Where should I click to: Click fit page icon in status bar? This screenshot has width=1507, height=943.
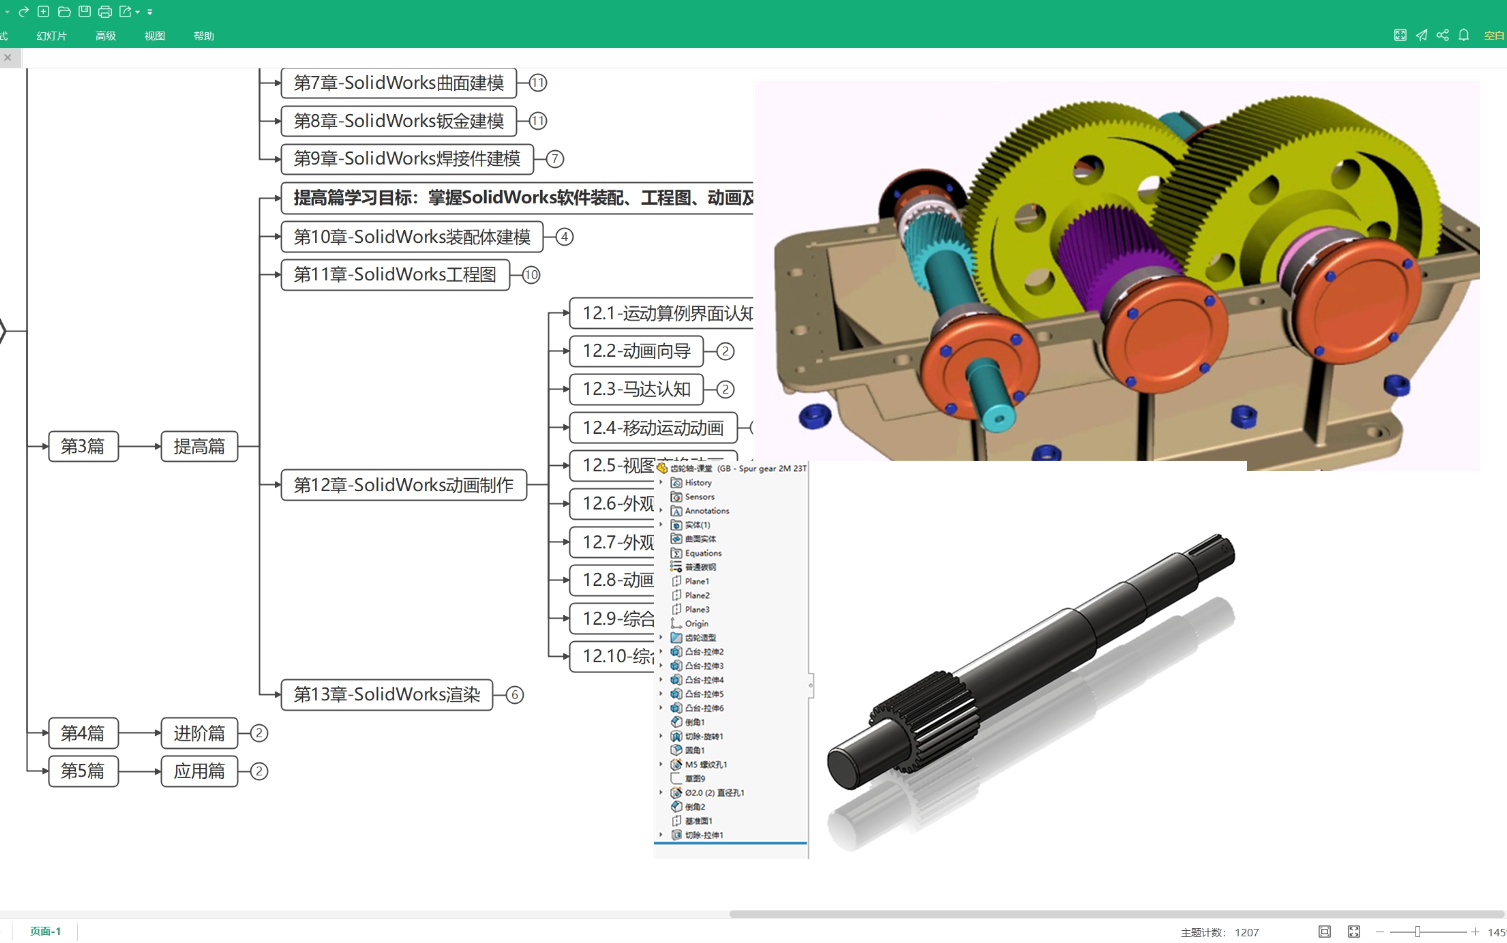[1324, 931]
